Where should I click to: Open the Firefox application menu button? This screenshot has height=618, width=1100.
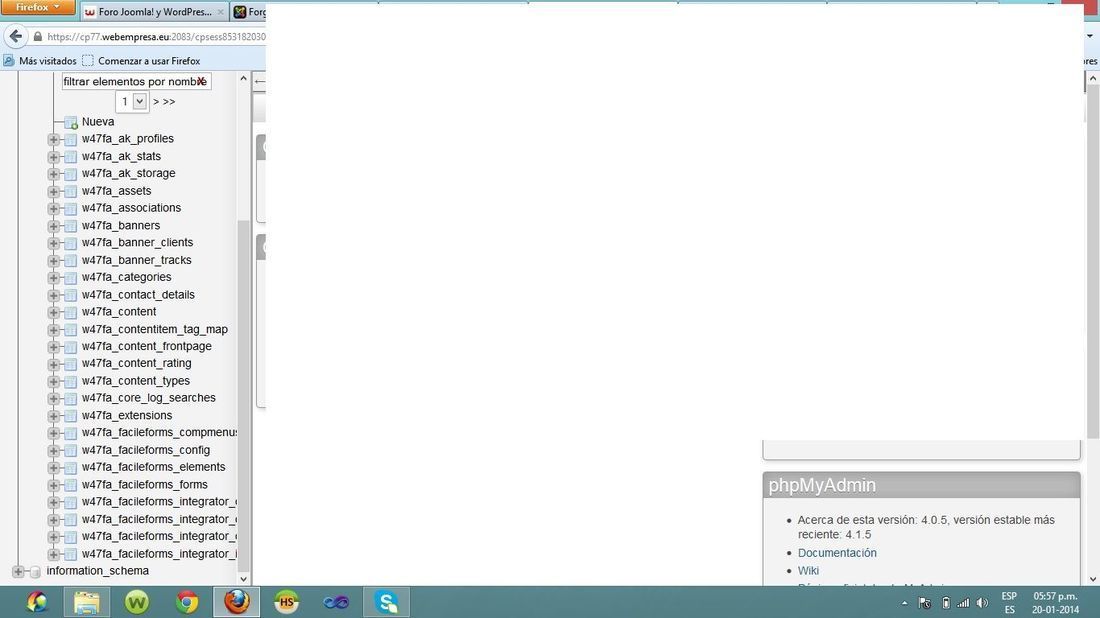click(x=38, y=8)
